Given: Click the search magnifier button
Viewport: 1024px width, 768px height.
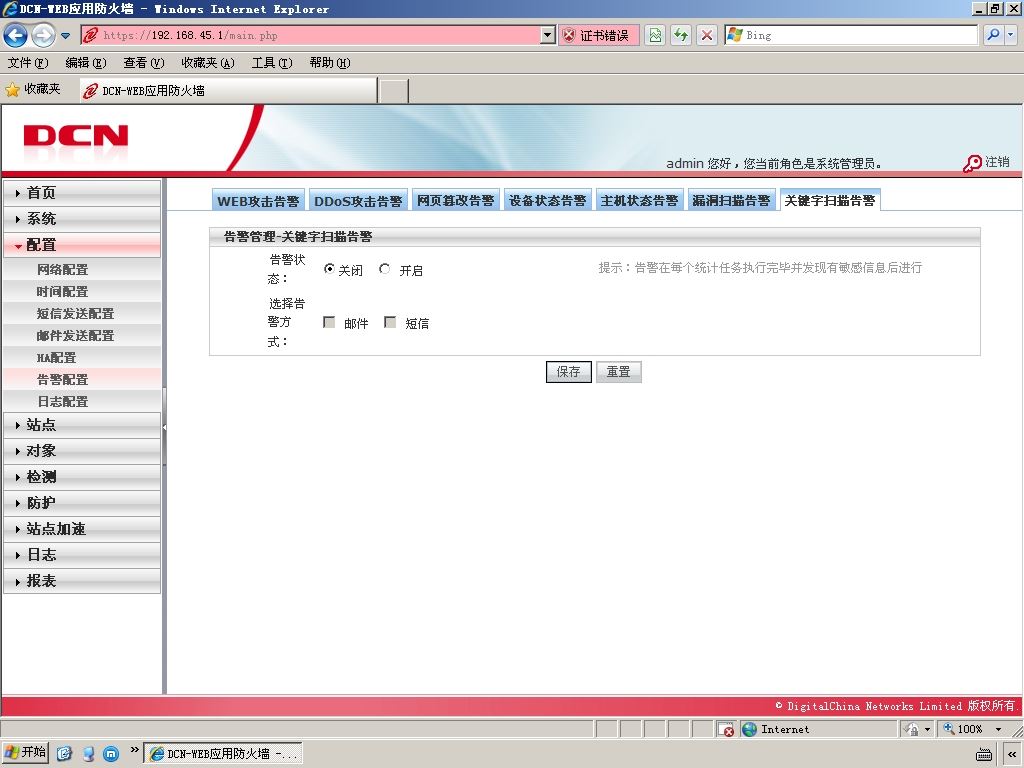Looking at the screenshot, I should [x=993, y=35].
